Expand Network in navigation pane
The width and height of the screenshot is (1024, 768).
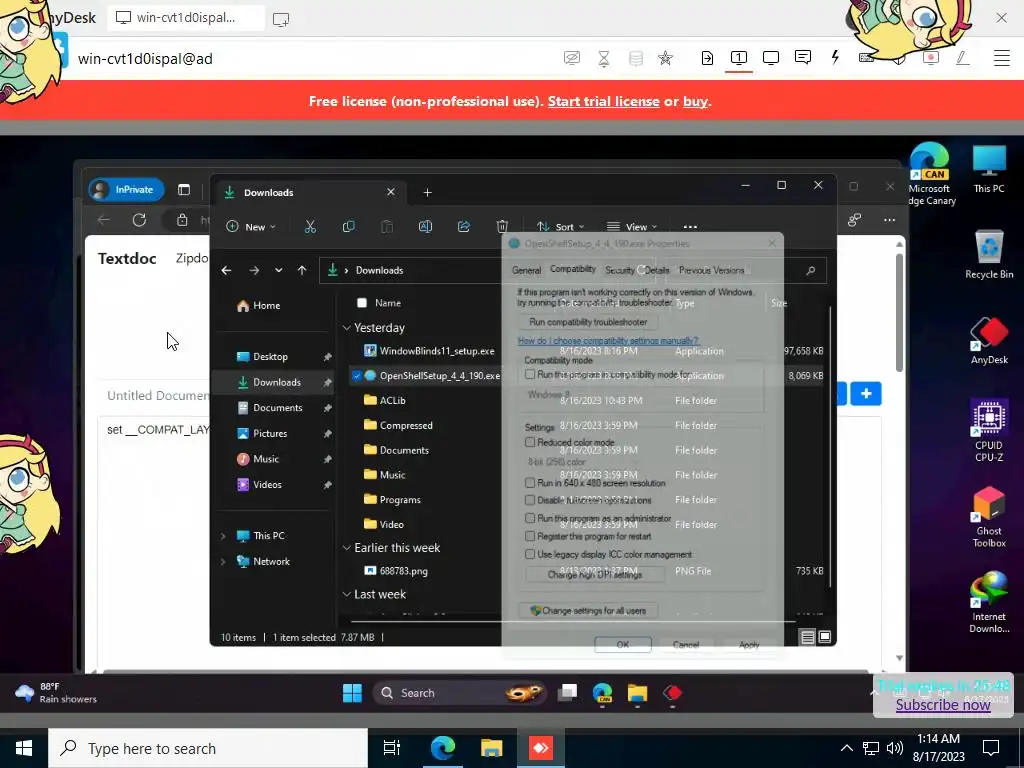223,562
